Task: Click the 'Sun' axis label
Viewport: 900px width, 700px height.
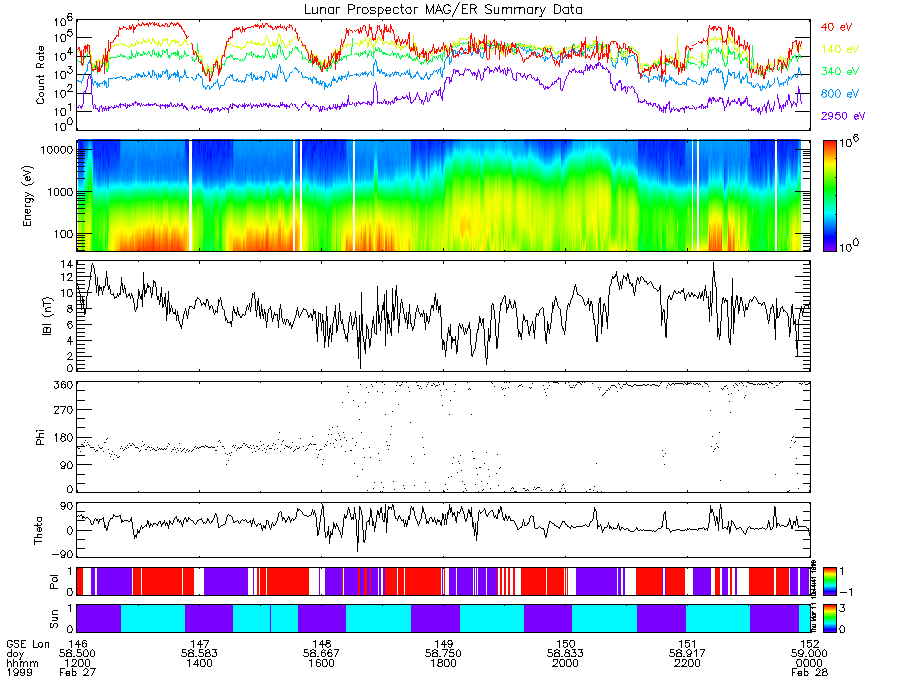Action: [x=54, y=619]
